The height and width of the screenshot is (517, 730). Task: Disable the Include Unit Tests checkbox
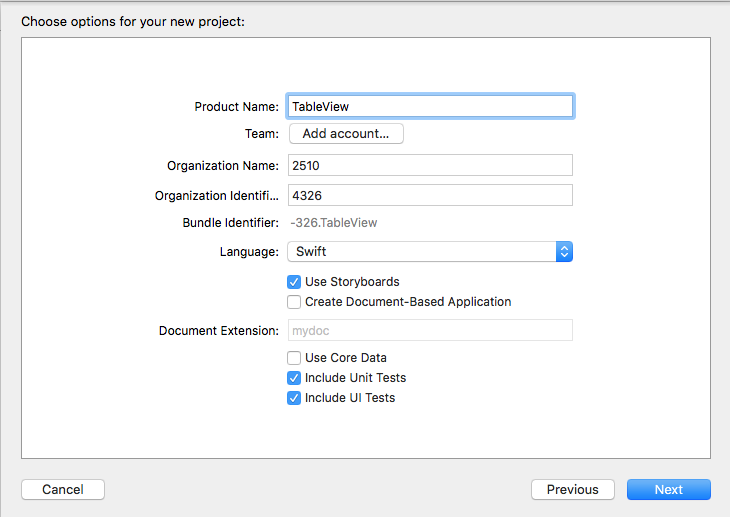294,378
